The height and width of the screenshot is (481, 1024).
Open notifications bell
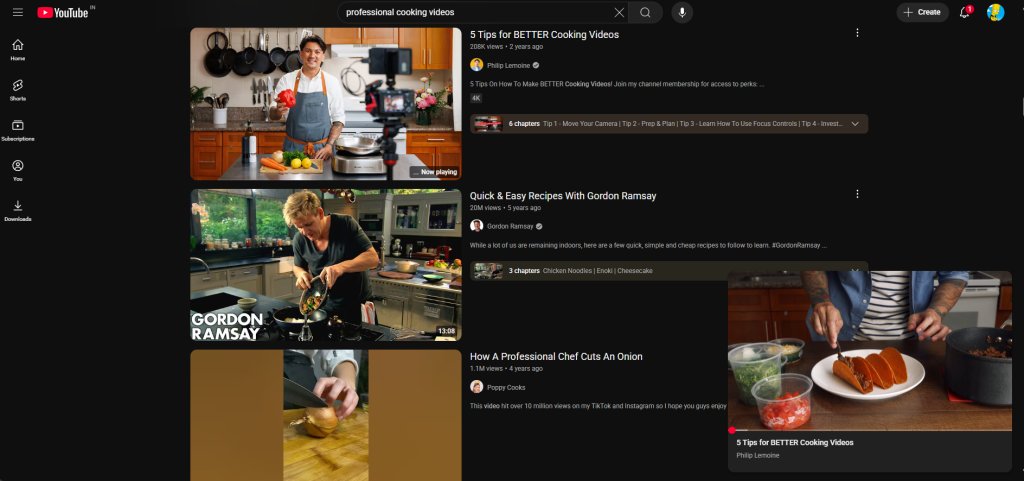point(965,12)
